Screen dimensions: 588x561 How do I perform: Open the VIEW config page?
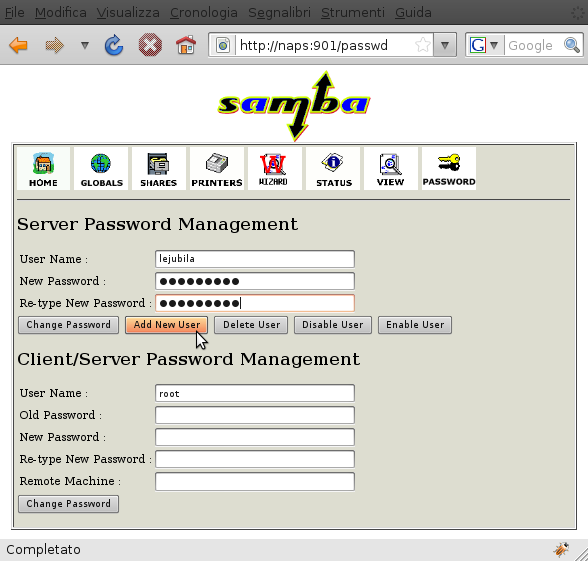point(390,168)
